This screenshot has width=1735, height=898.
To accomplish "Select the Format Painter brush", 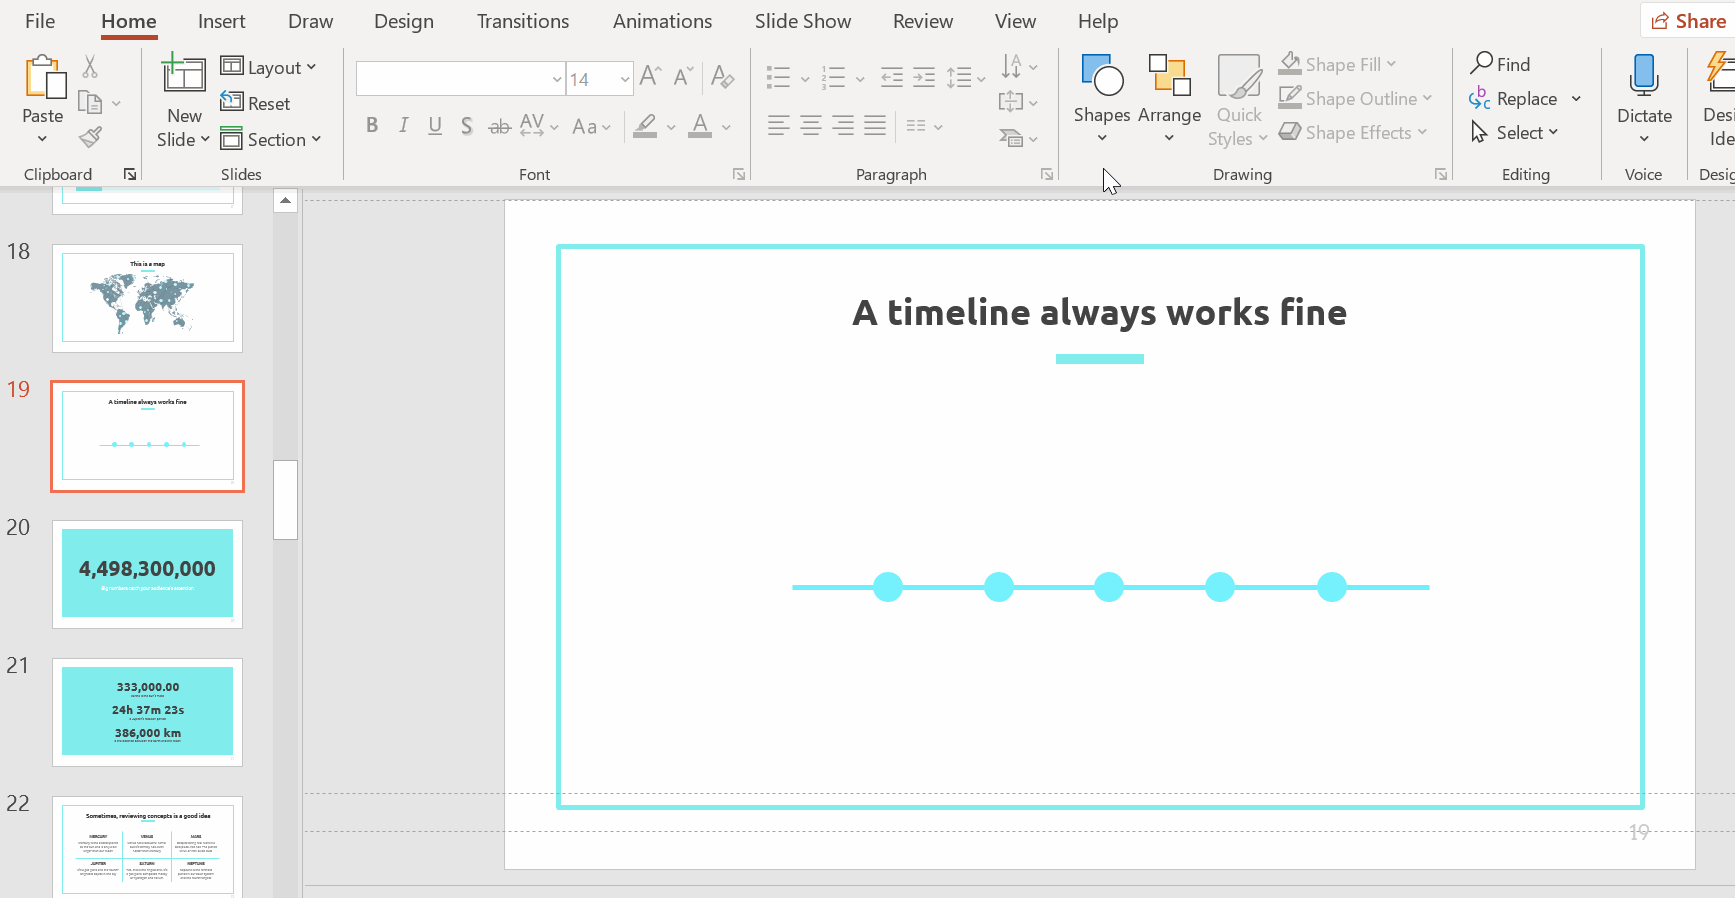I will 90,137.
